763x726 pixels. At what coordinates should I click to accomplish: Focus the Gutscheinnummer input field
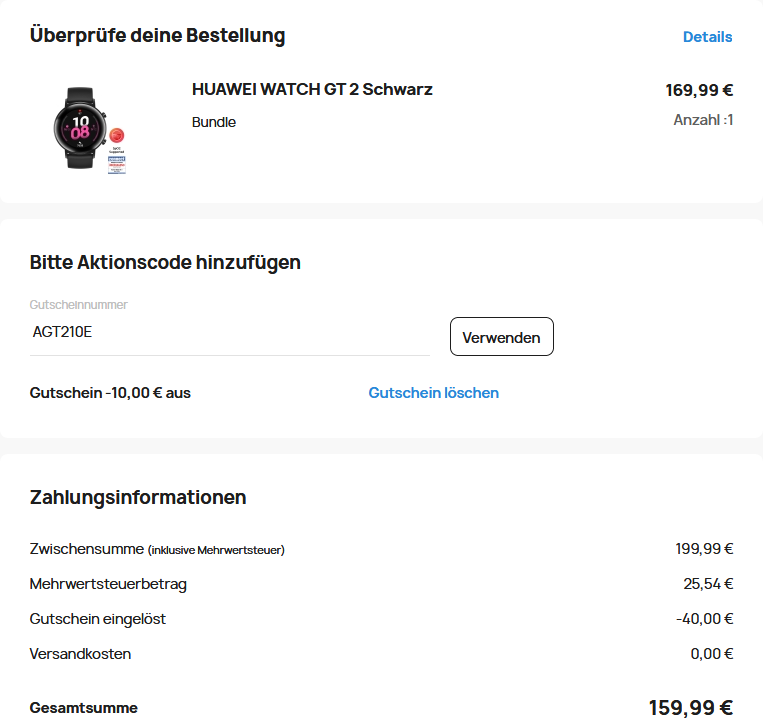click(230, 333)
